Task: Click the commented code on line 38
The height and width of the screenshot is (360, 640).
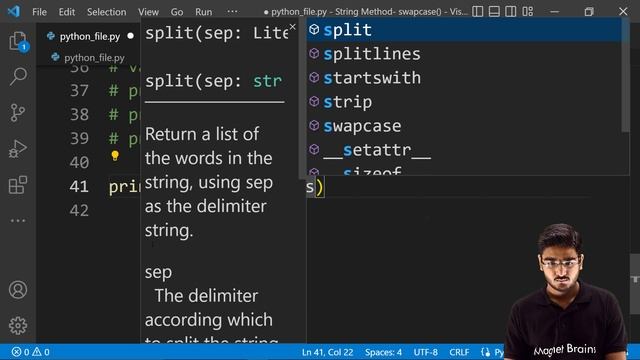Action: (124, 114)
